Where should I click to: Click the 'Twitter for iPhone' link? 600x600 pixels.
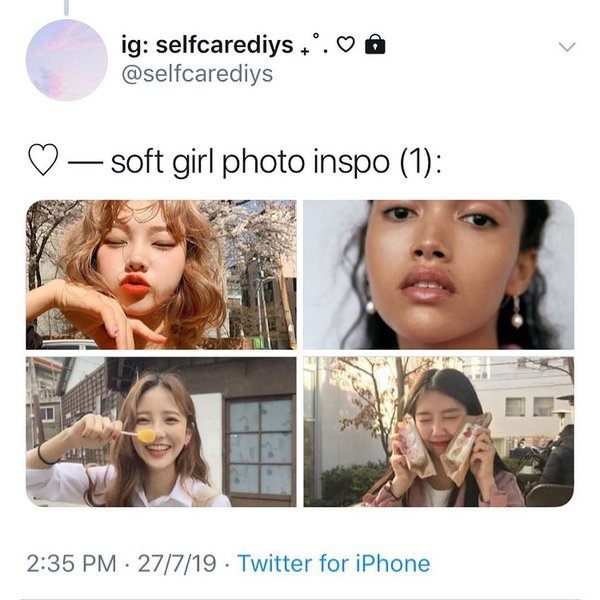334,563
